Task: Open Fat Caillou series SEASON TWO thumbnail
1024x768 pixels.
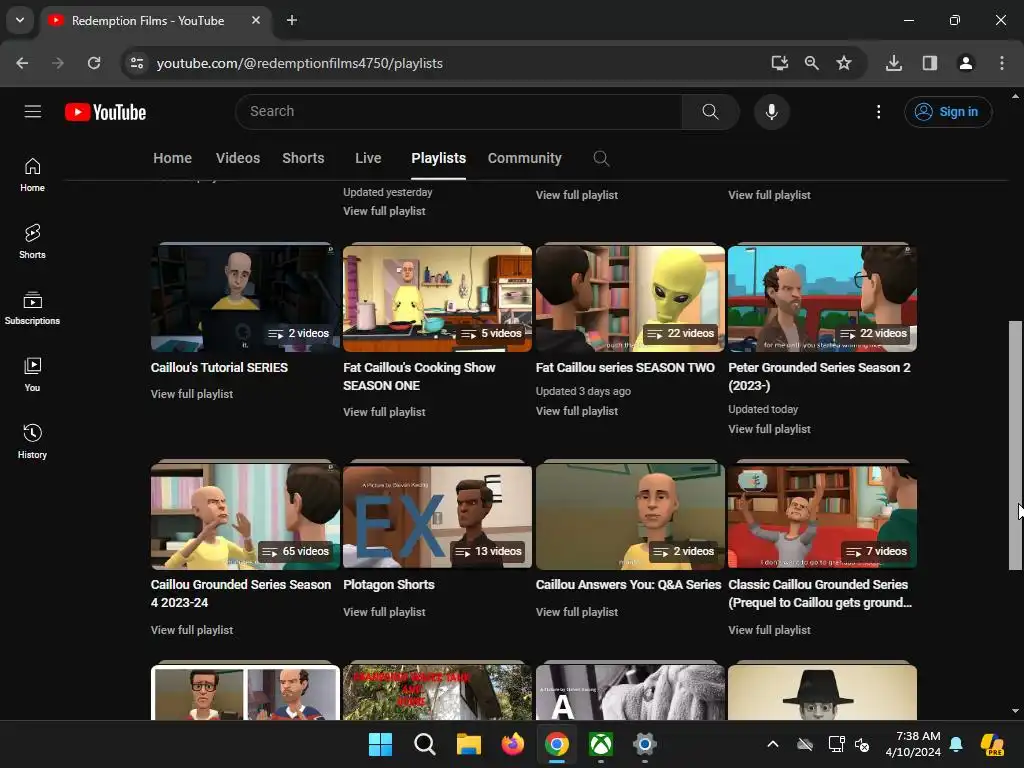Action: pos(630,297)
